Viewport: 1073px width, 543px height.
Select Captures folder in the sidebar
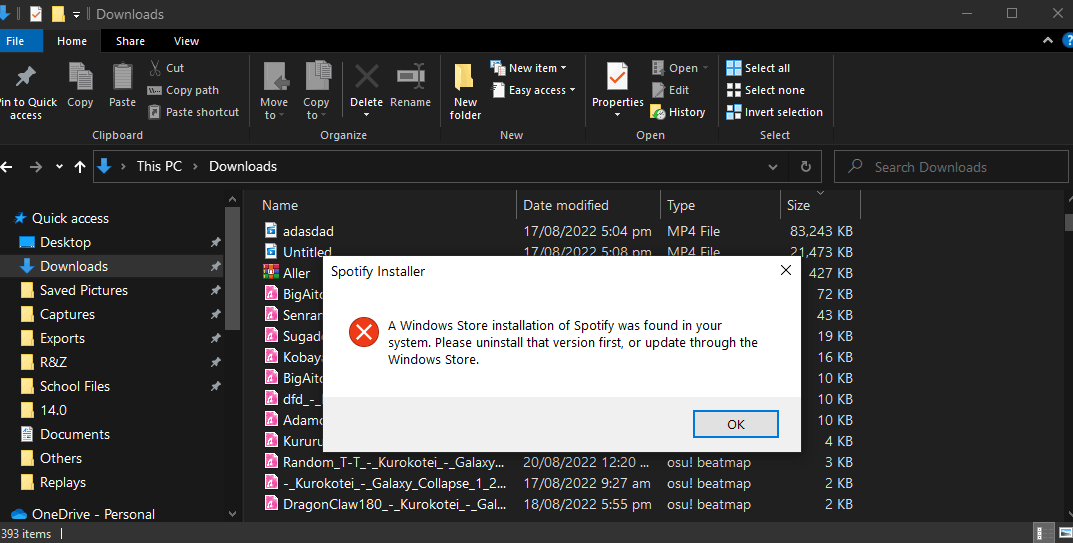pyautogui.click(x=67, y=314)
